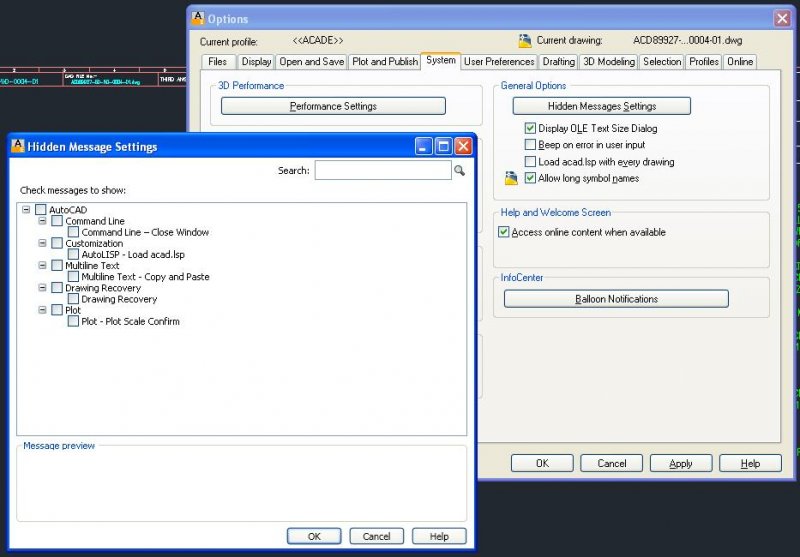
Task: Check the Drawing Recovery group checkbox
Action: [x=57, y=288]
